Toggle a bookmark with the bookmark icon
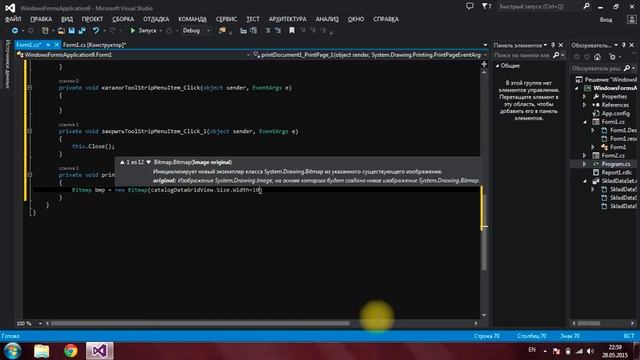The image size is (640, 360). pos(292,31)
